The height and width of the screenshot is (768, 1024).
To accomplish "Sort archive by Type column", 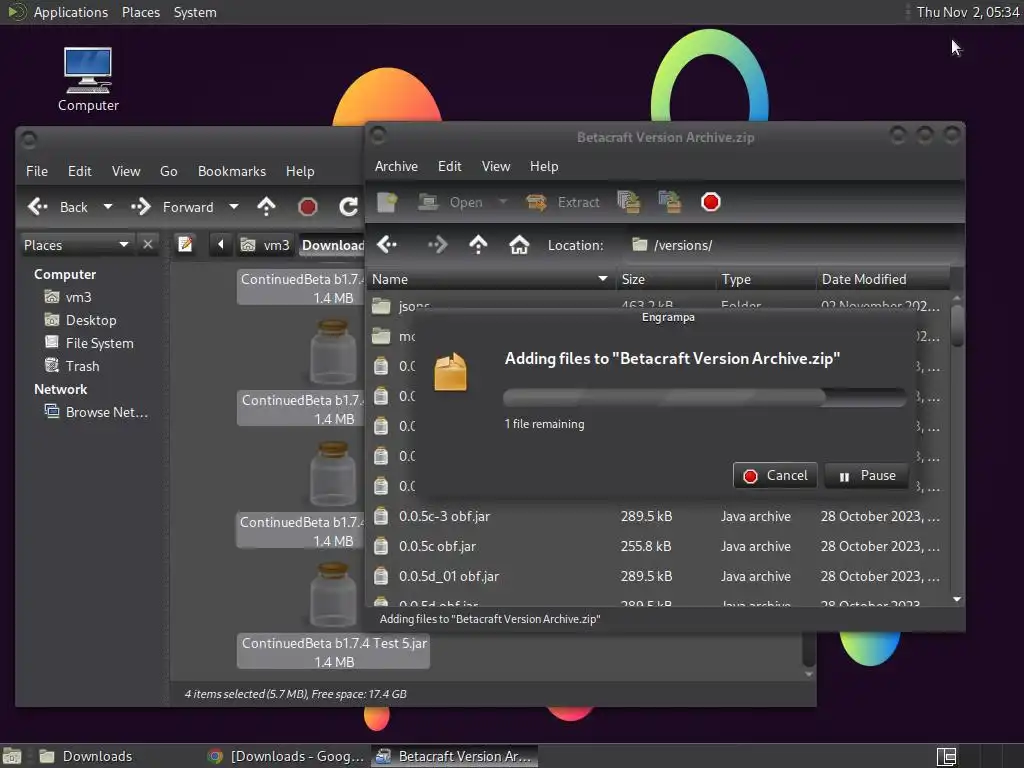I will 765,280.
